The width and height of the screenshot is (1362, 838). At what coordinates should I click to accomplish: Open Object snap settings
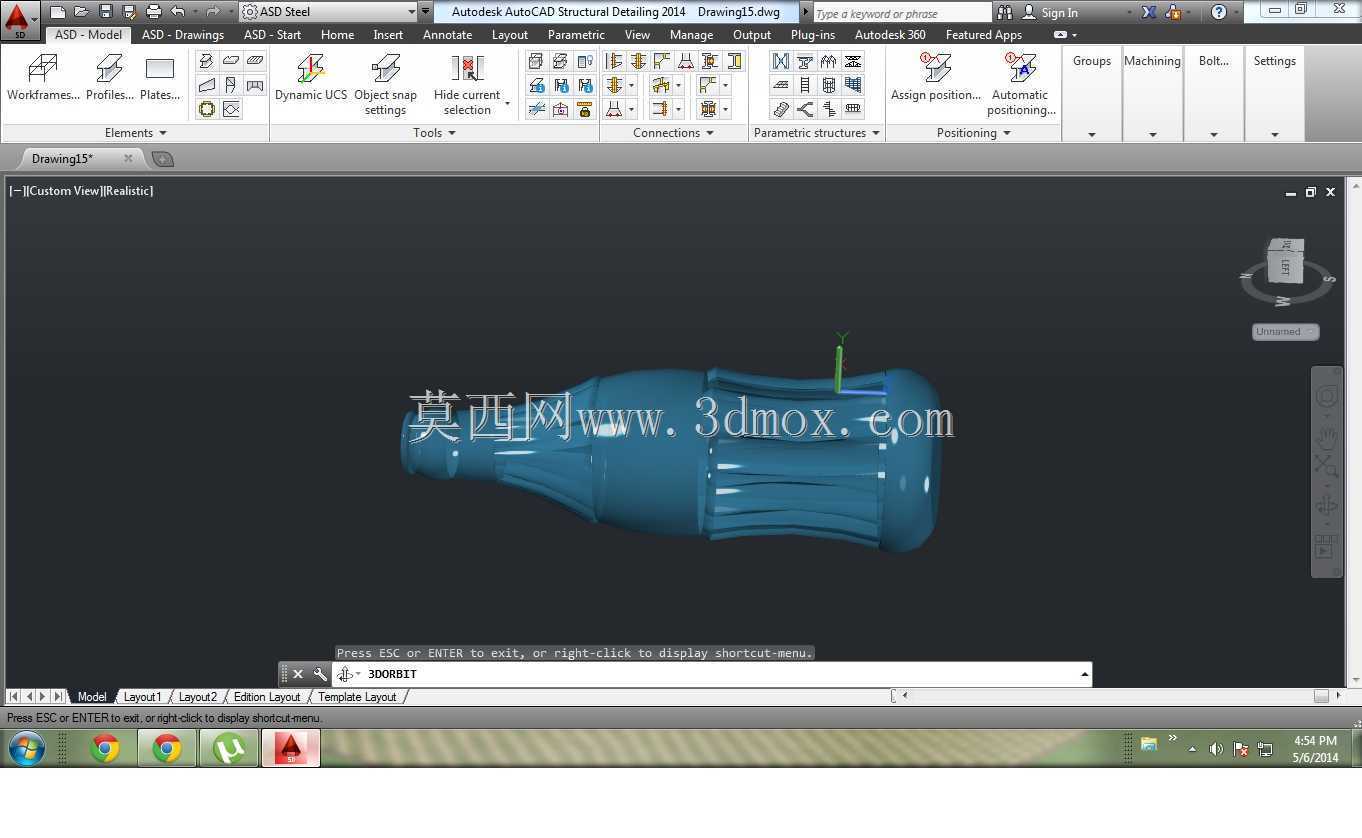(x=385, y=84)
